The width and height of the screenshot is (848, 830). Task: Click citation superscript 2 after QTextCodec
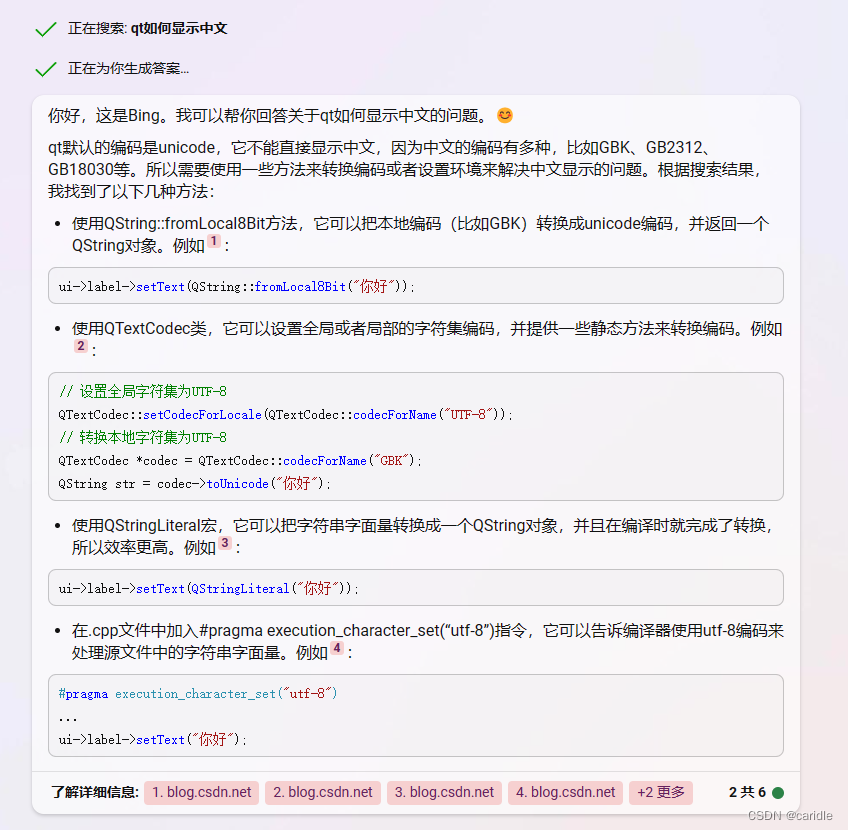click(81, 346)
